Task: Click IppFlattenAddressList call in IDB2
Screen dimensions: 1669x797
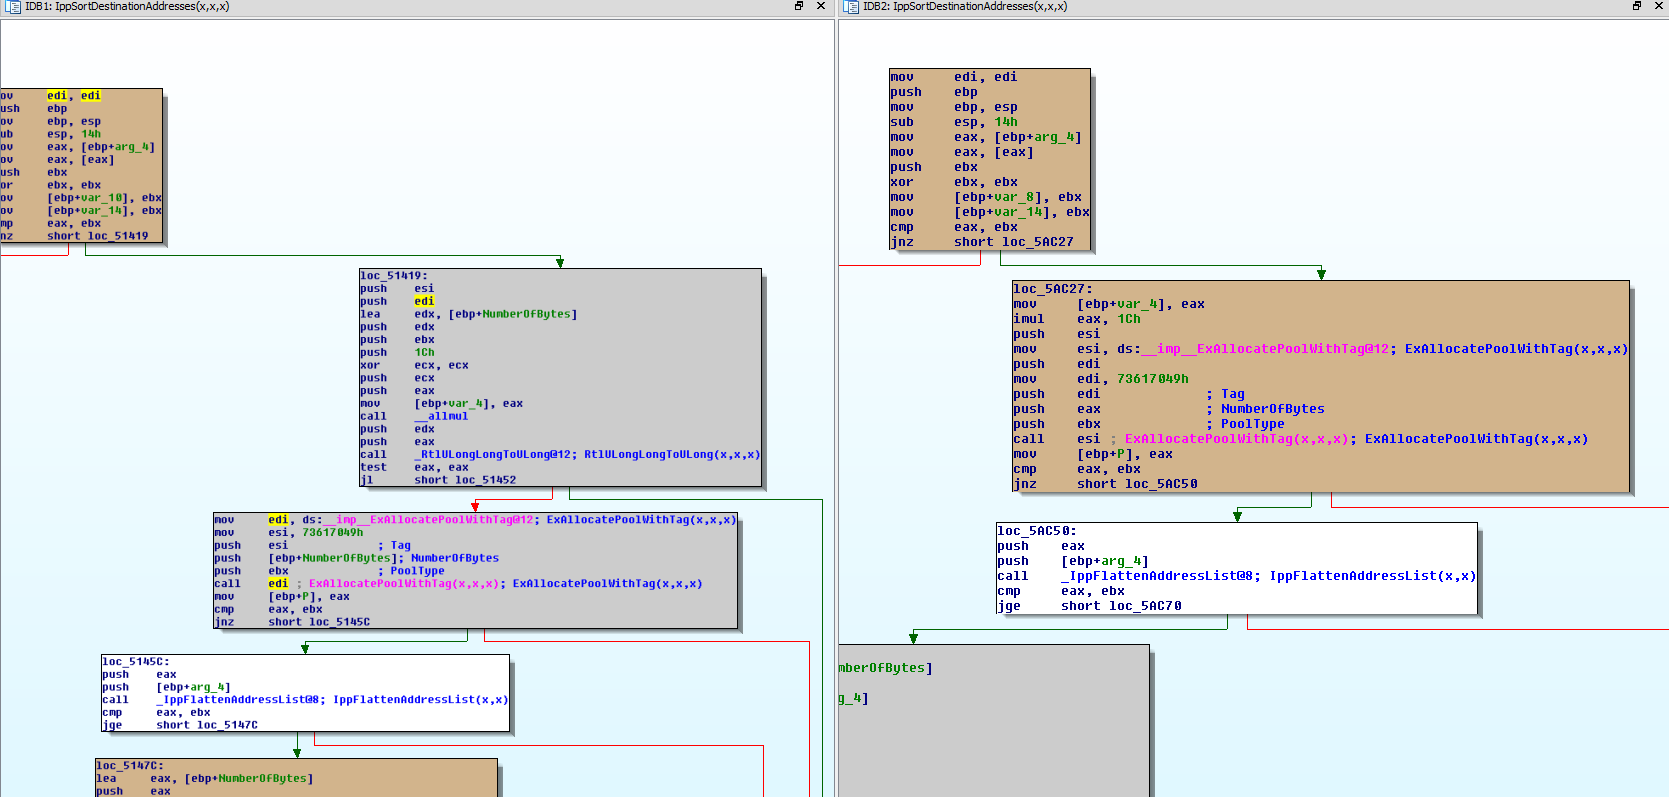Action: (1236, 576)
